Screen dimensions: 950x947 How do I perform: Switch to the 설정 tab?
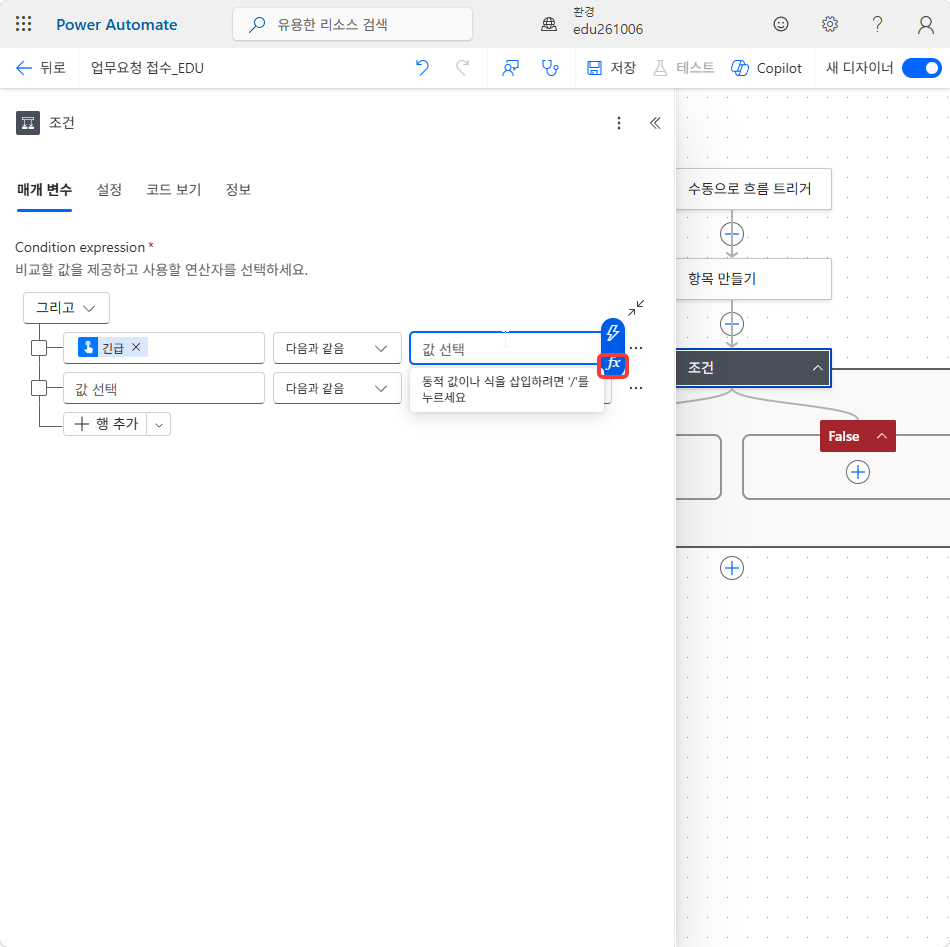(109, 190)
